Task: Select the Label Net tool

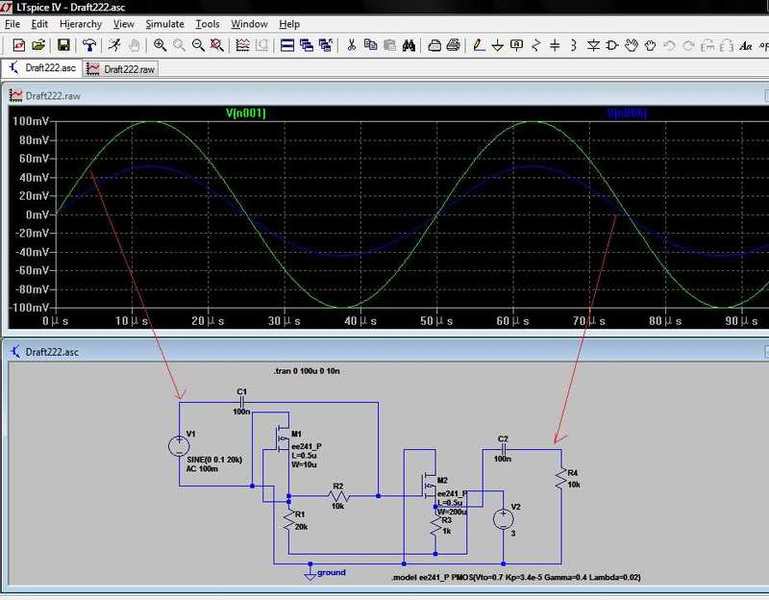Action: pyautogui.click(x=516, y=46)
